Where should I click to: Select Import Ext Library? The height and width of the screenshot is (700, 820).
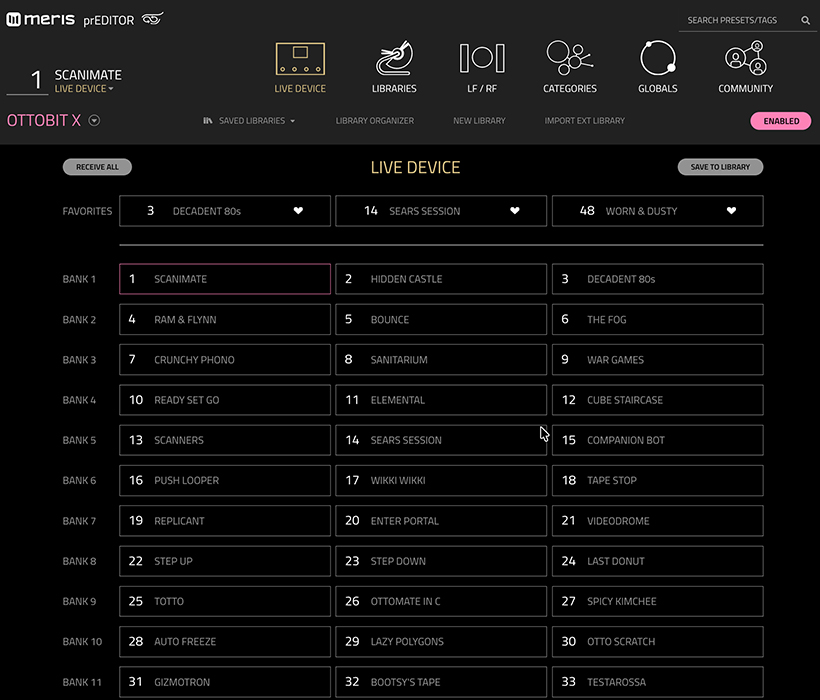(584, 121)
